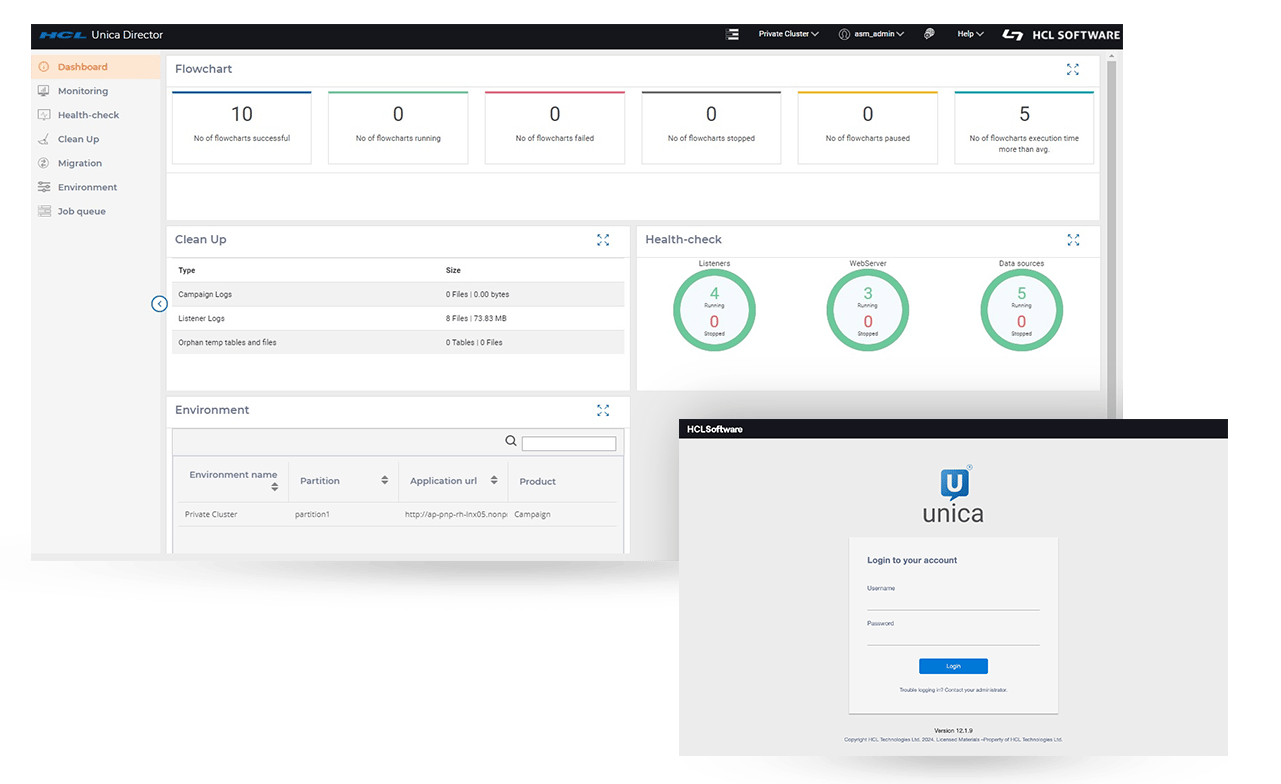Focus the Environment search field
The height and width of the screenshot is (784, 1281).
tap(569, 444)
